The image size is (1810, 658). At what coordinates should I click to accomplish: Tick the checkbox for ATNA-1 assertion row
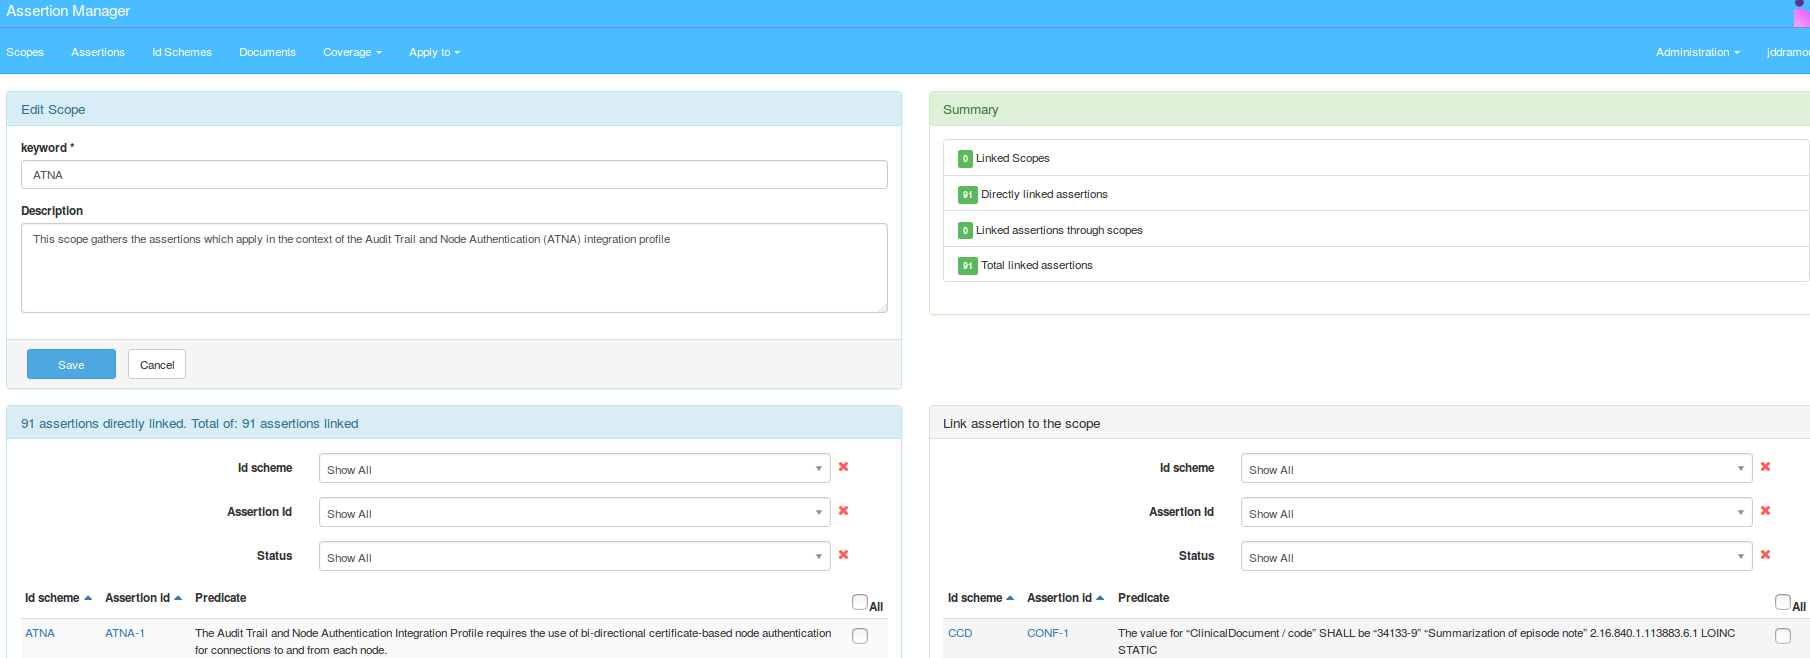point(859,636)
